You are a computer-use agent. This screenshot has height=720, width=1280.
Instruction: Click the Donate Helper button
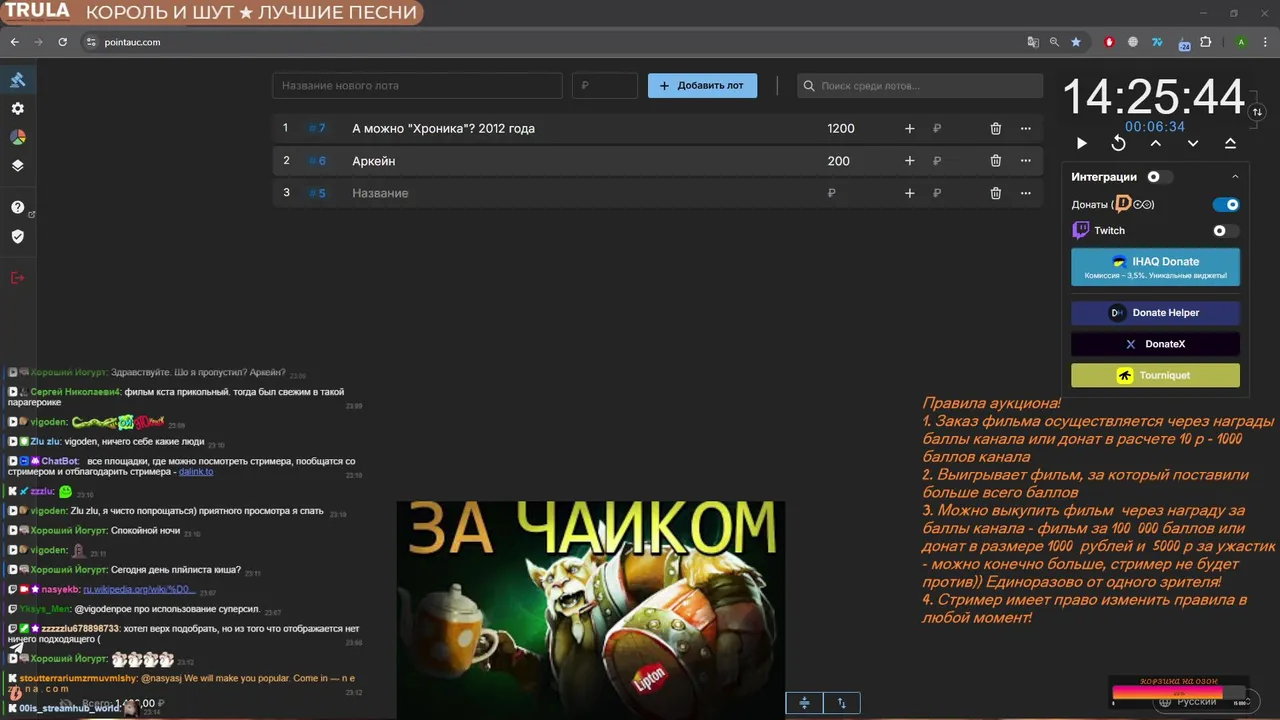1155,313
